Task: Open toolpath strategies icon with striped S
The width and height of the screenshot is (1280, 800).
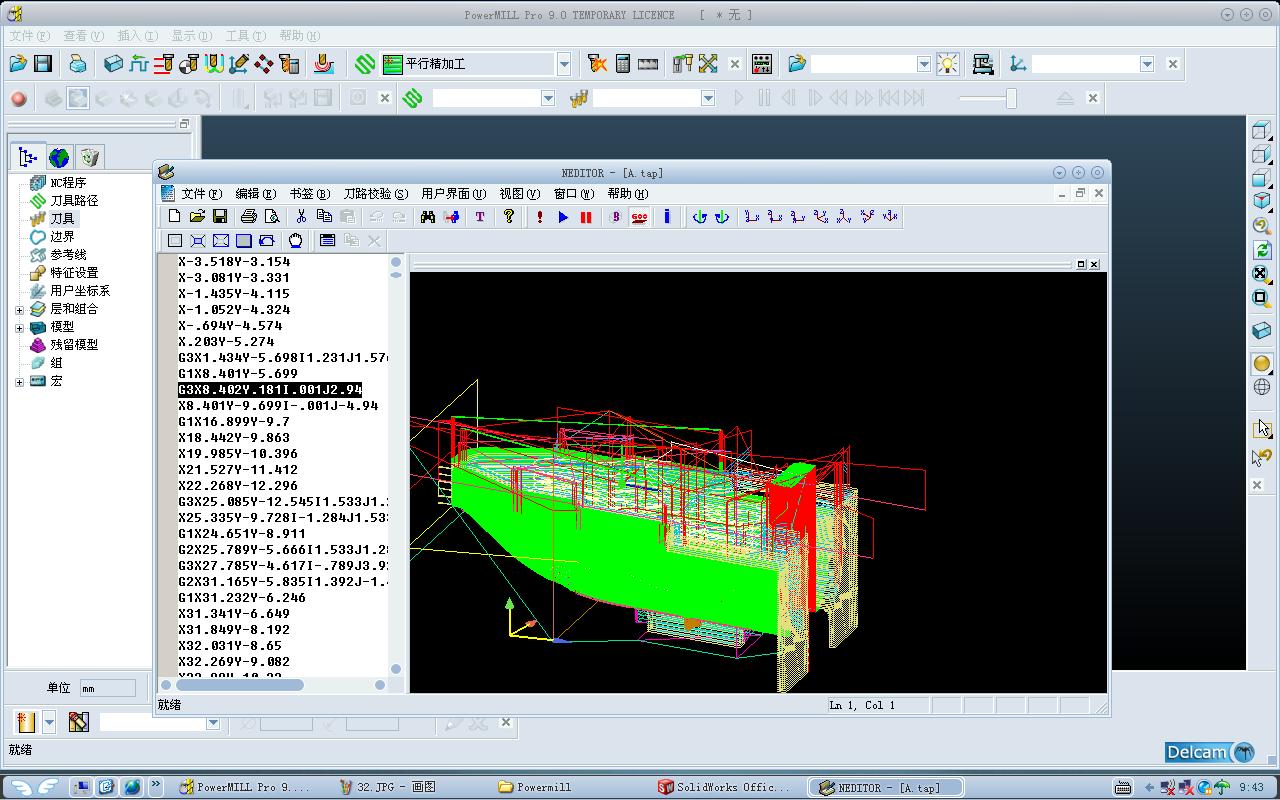Action: click(365, 64)
